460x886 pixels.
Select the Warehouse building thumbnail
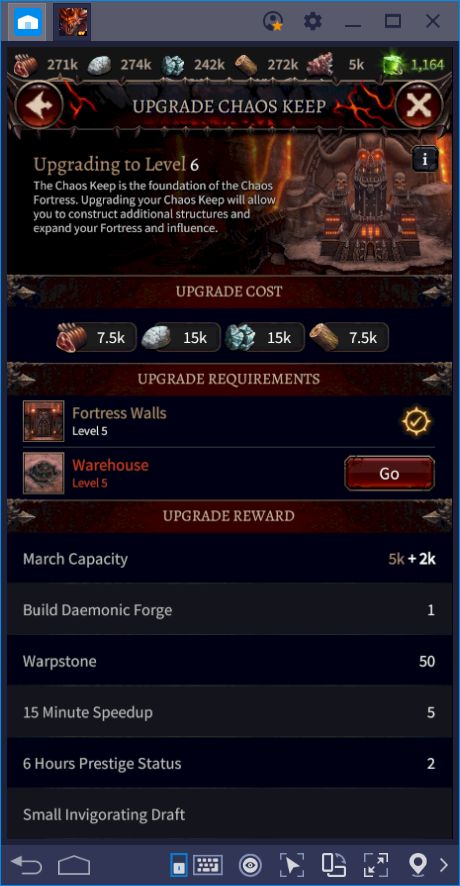click(44, 473)
